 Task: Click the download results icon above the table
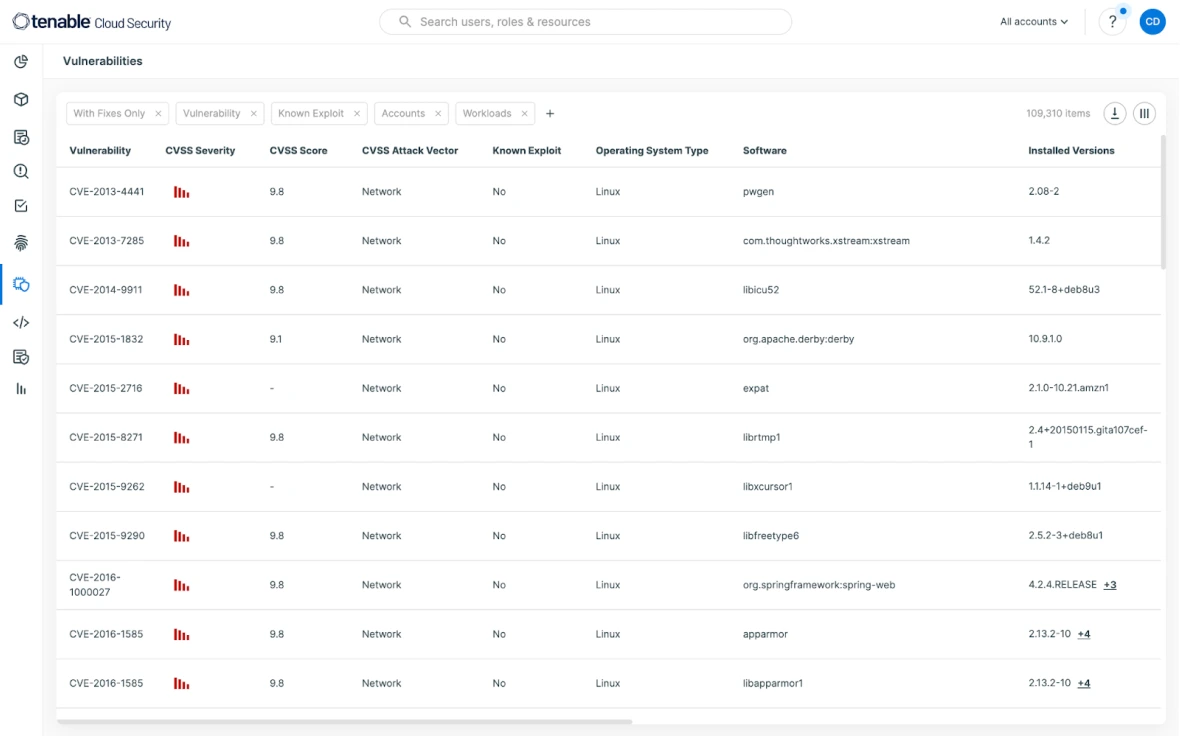click(1115, 113)
